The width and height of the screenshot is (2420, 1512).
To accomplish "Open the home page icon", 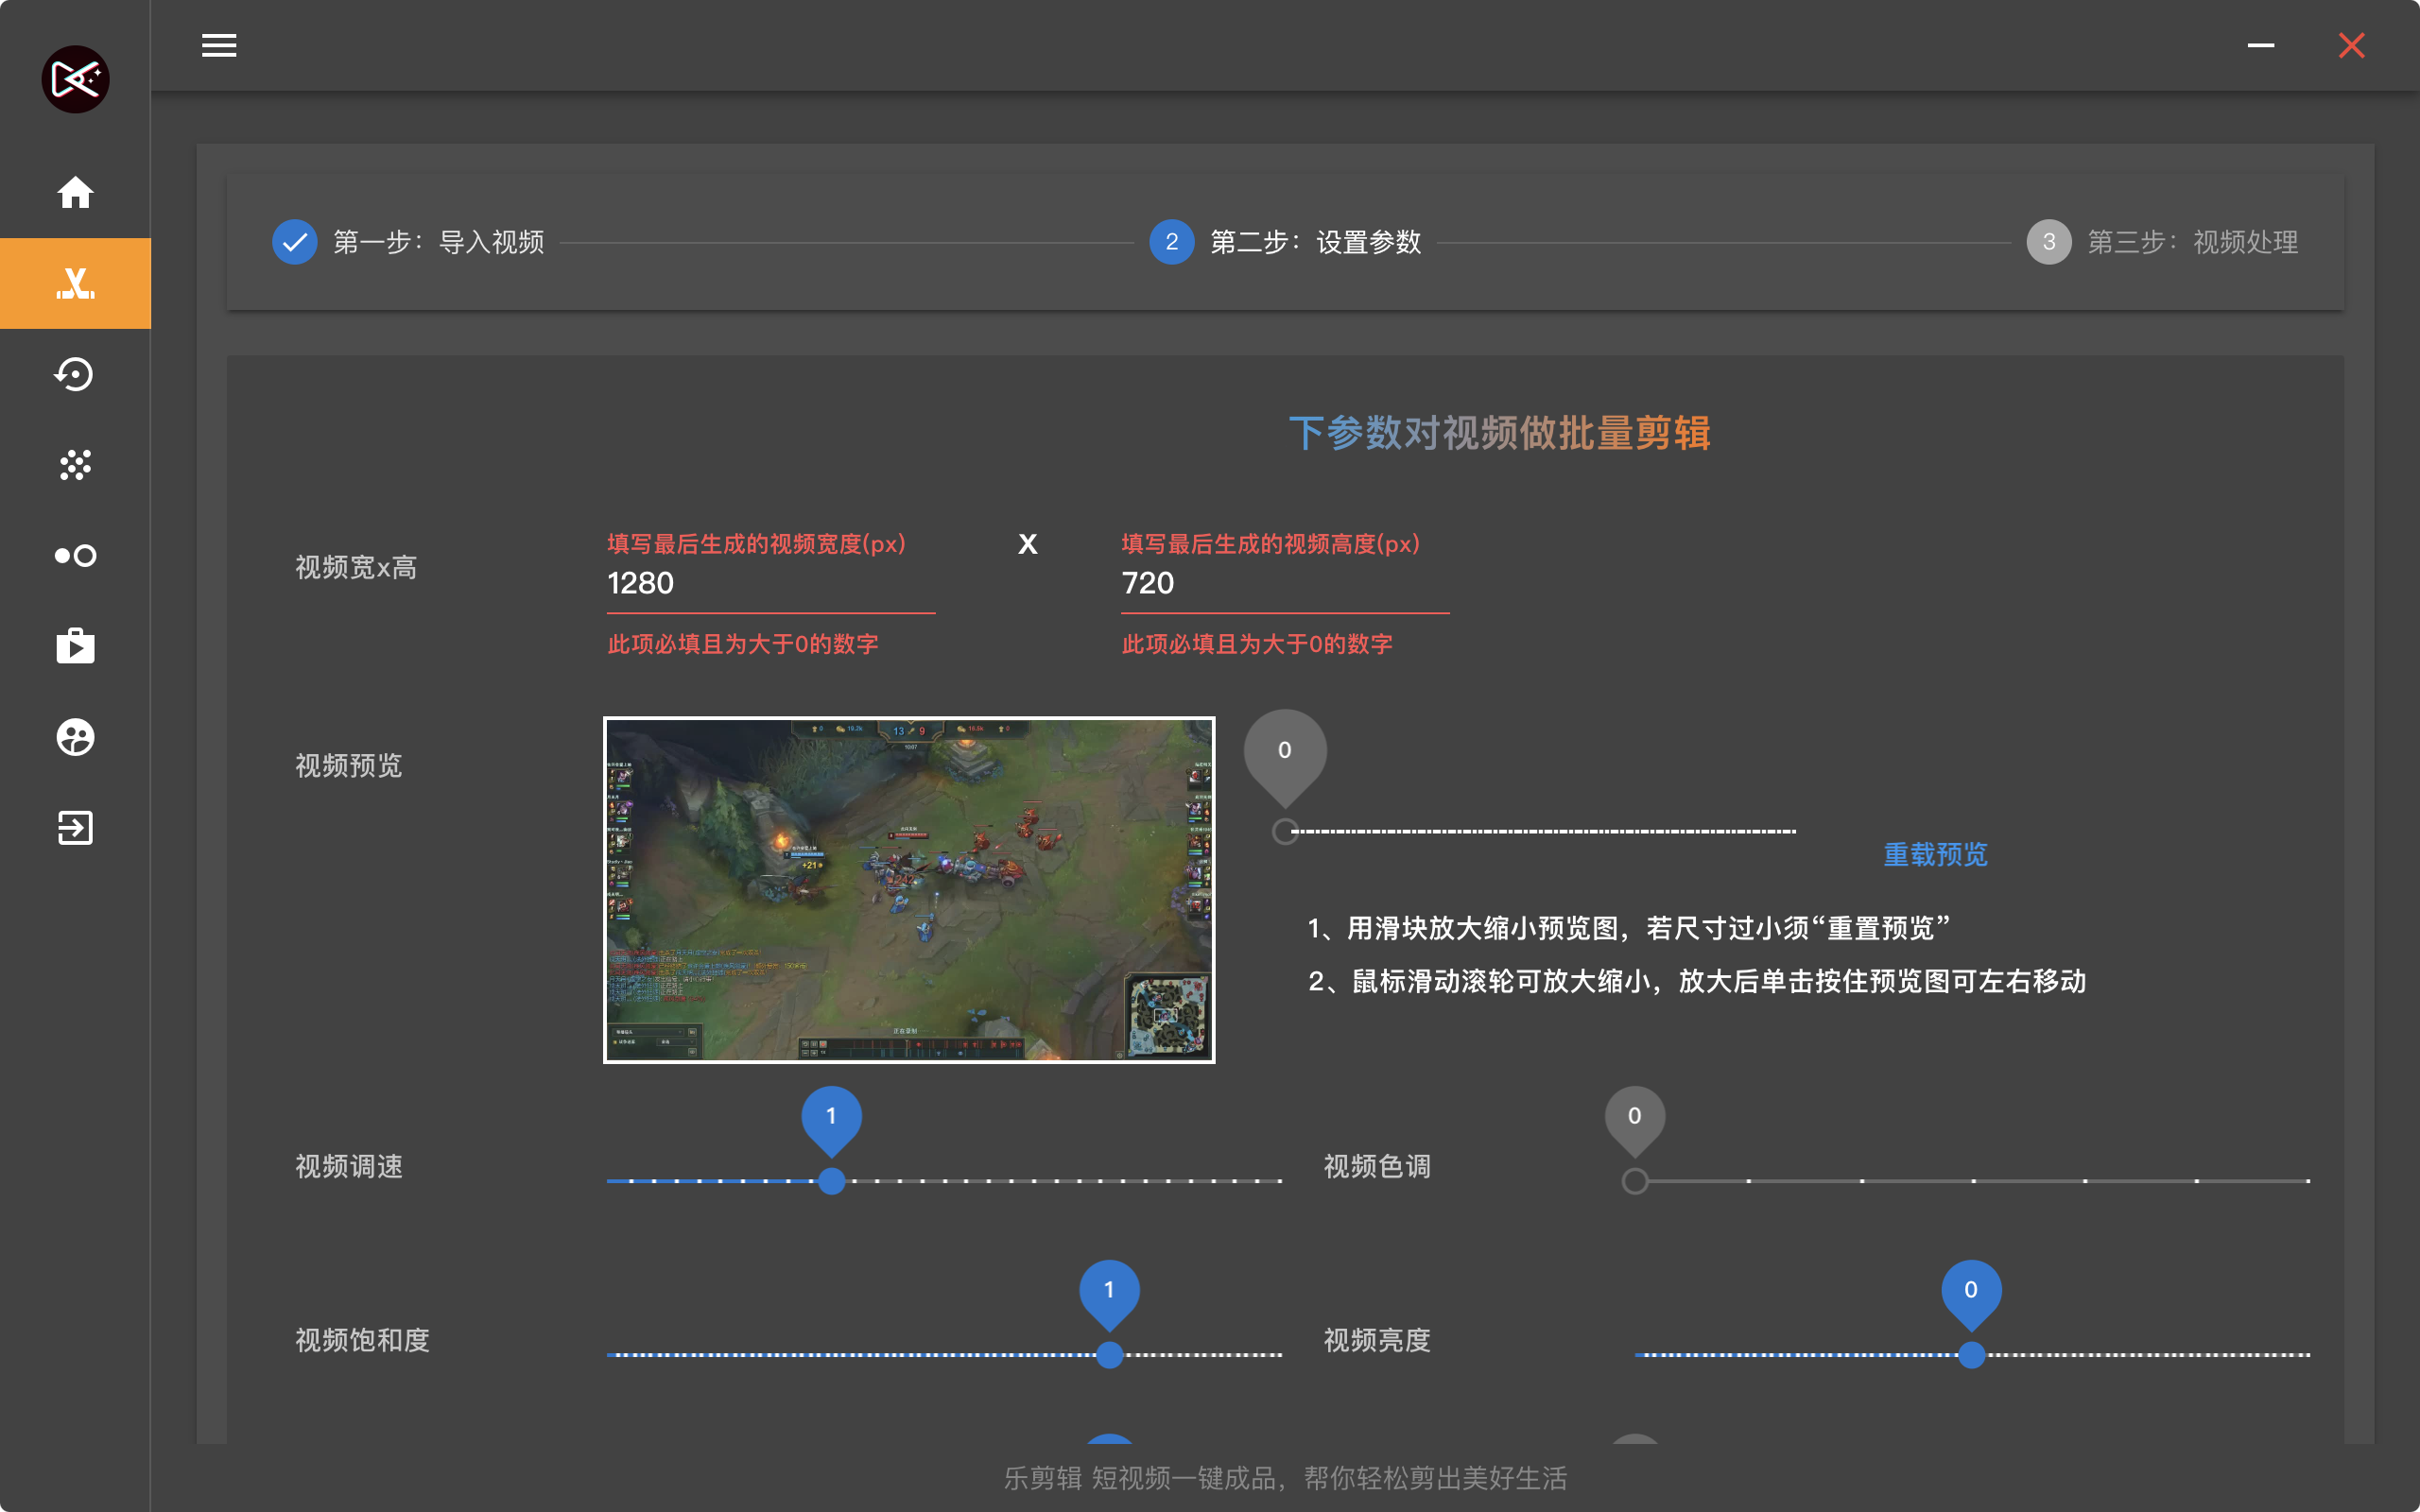I will pyautogui.click(x=75, y=192).
